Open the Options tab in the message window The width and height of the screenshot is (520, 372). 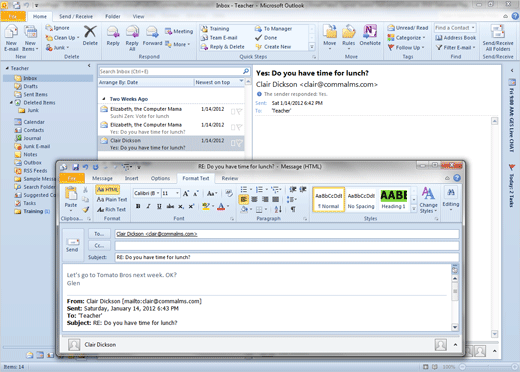[x=160, y=178]
